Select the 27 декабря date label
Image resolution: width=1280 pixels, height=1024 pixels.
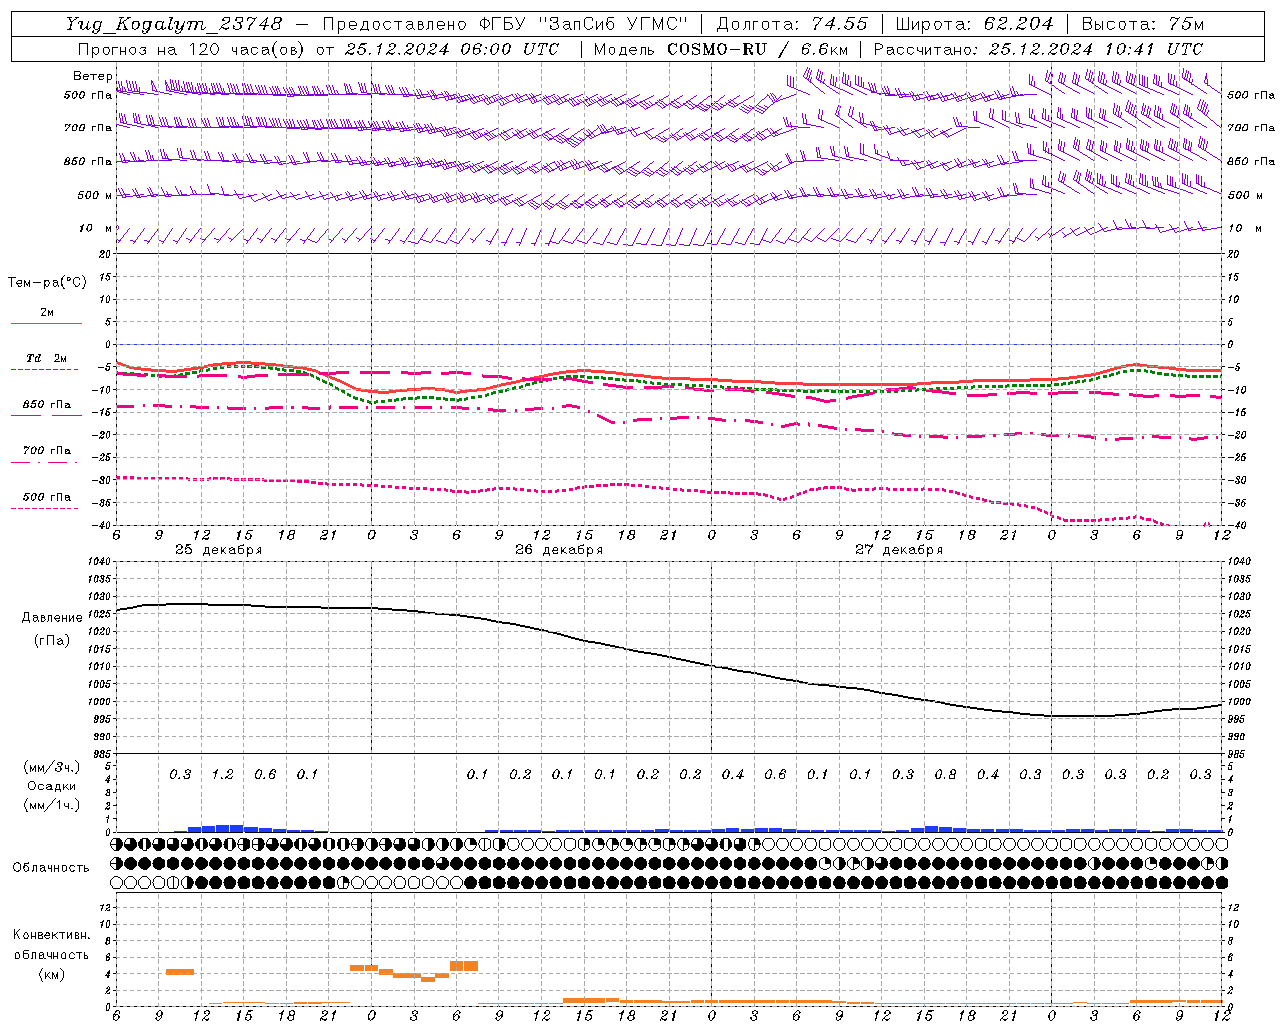pos(899,550)
